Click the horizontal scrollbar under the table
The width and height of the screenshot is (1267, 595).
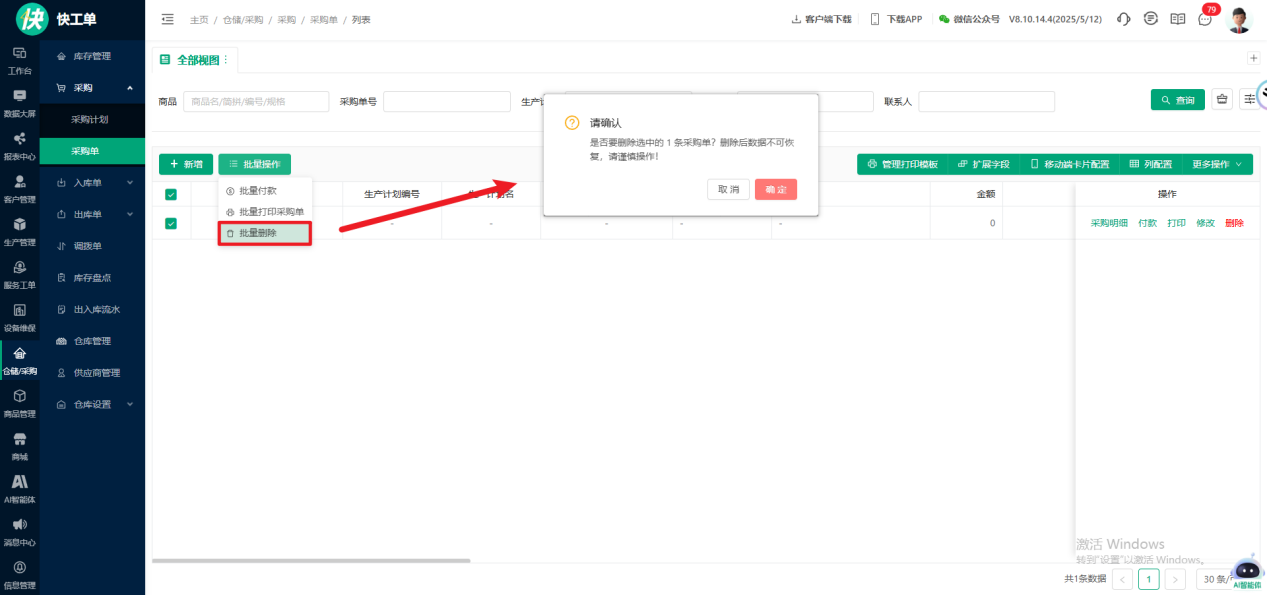coord(310,561)
